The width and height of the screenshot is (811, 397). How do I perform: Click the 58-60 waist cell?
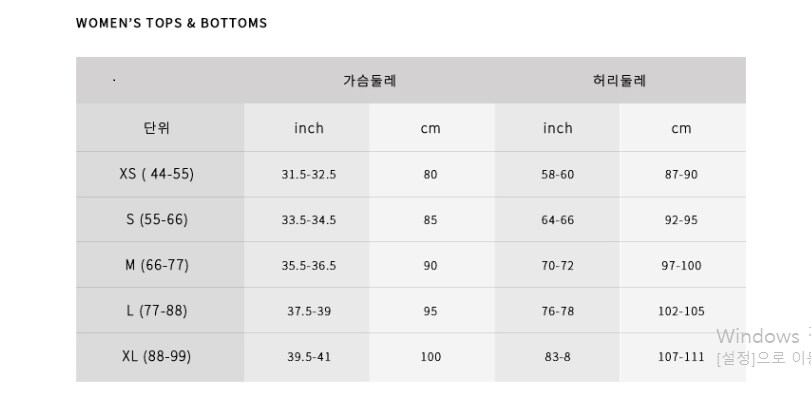click(558, 175)
